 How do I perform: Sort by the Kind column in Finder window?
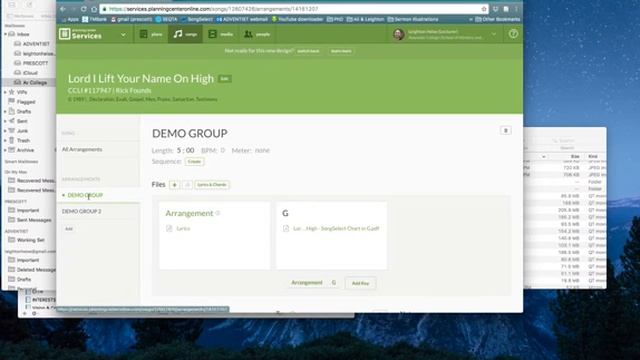[593, 156]
